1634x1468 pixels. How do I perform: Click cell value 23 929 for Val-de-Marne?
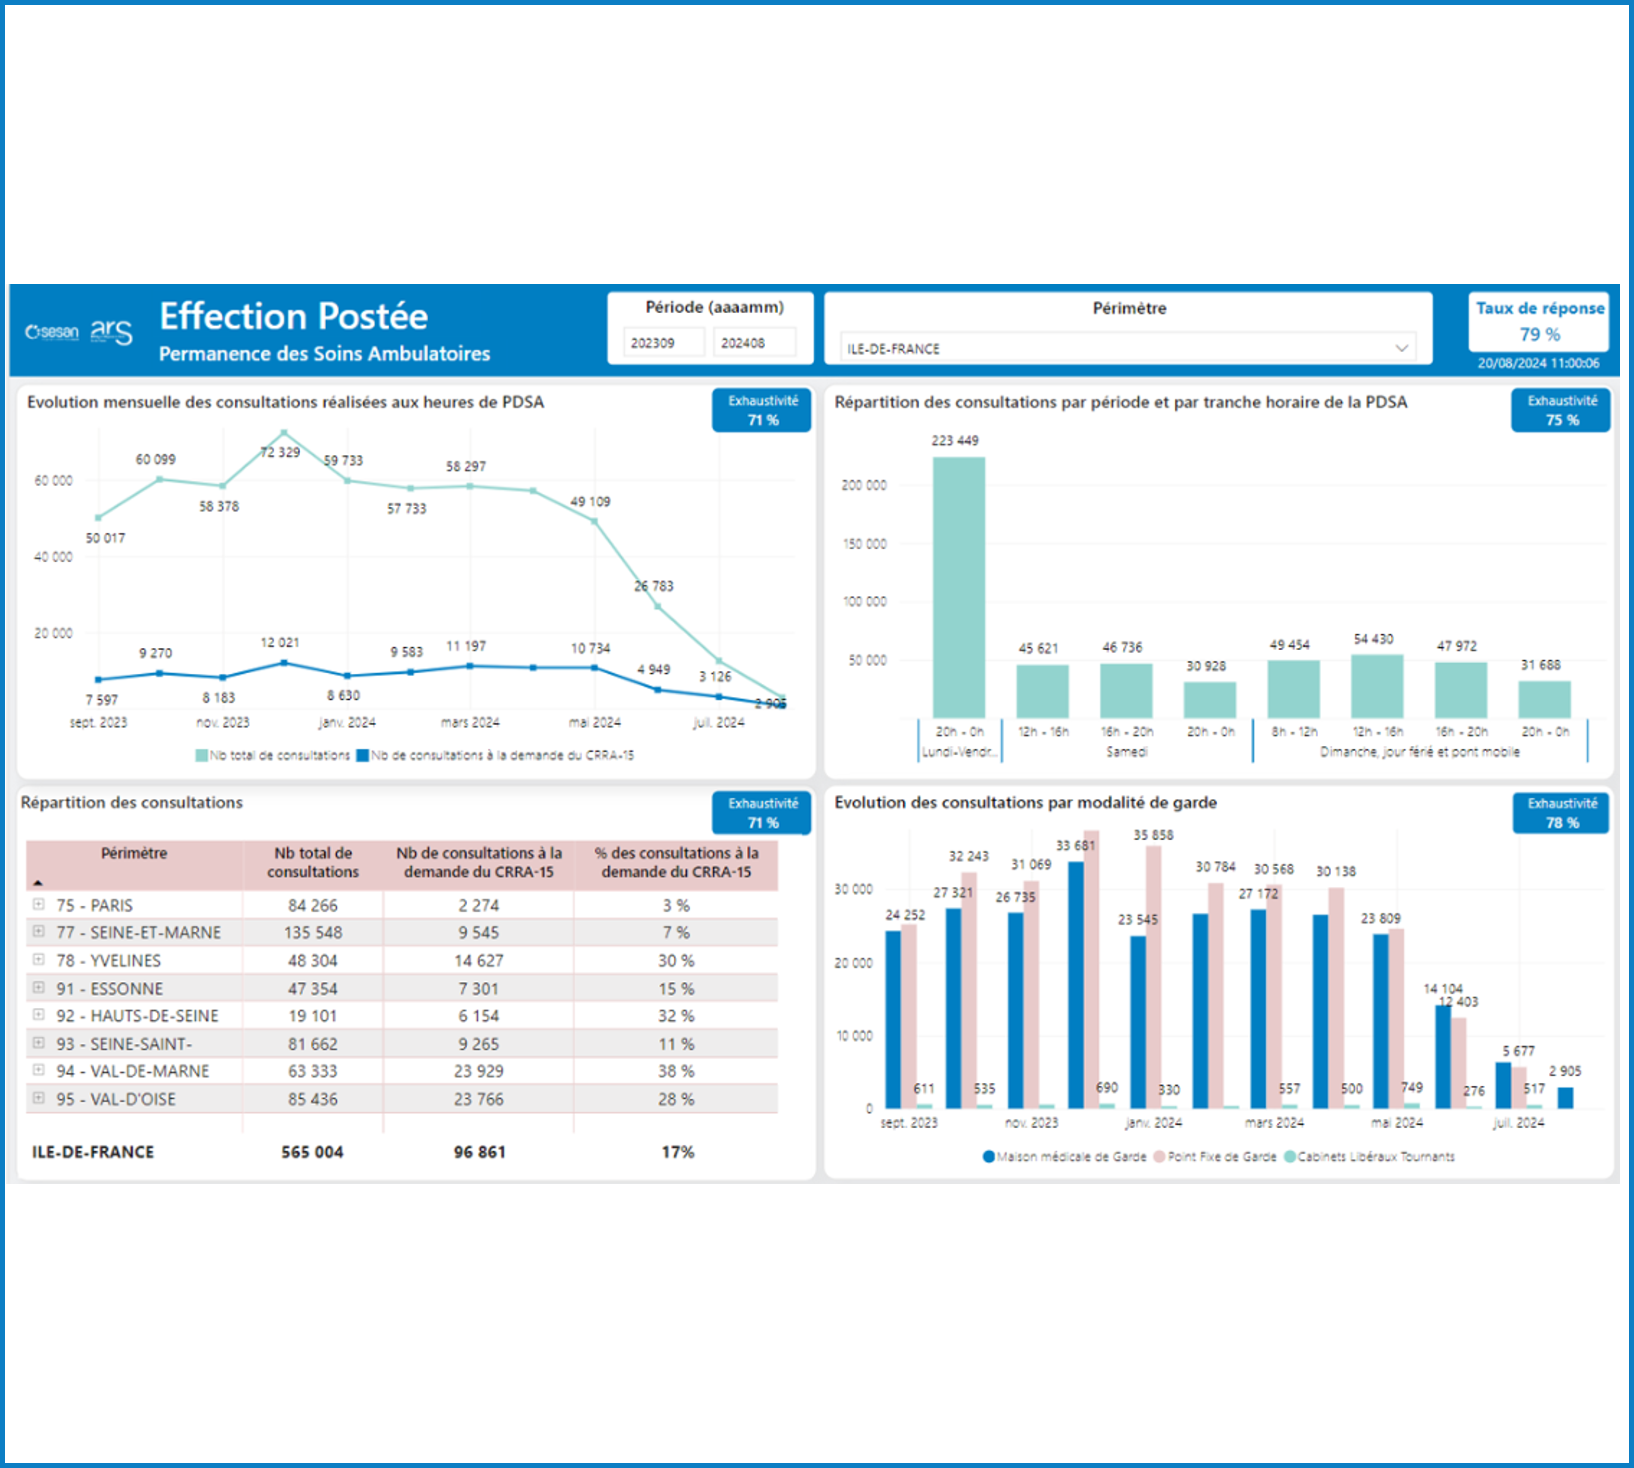(479, 1071)
